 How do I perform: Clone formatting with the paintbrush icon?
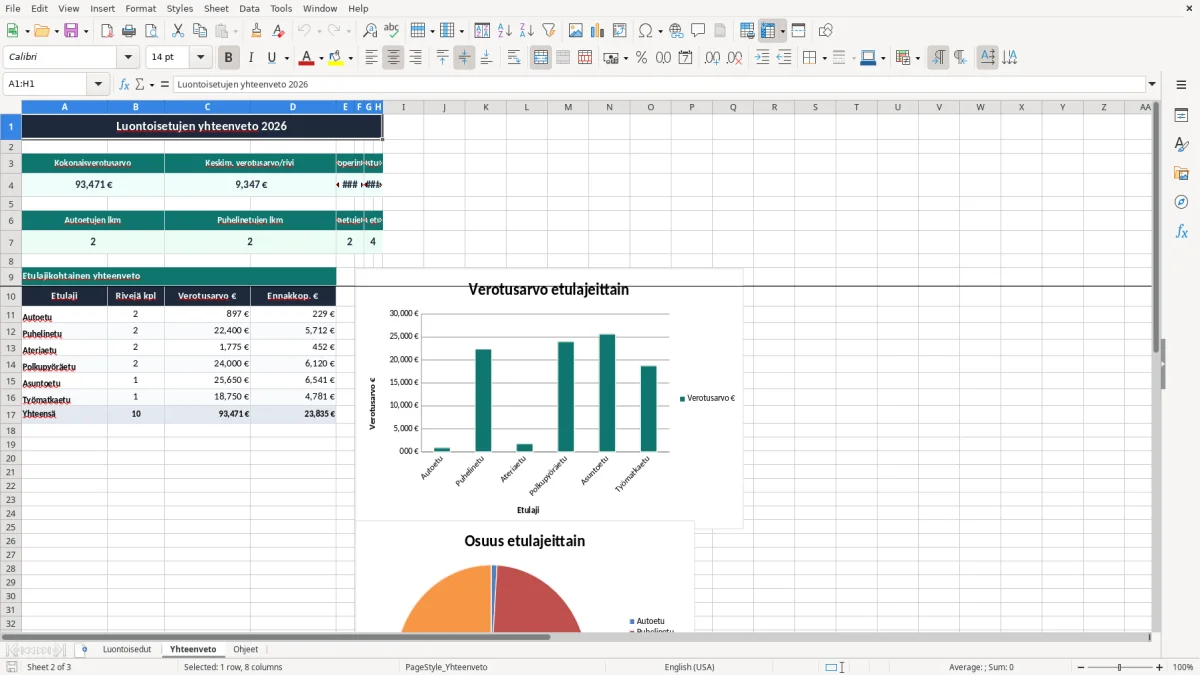[256, 31]
